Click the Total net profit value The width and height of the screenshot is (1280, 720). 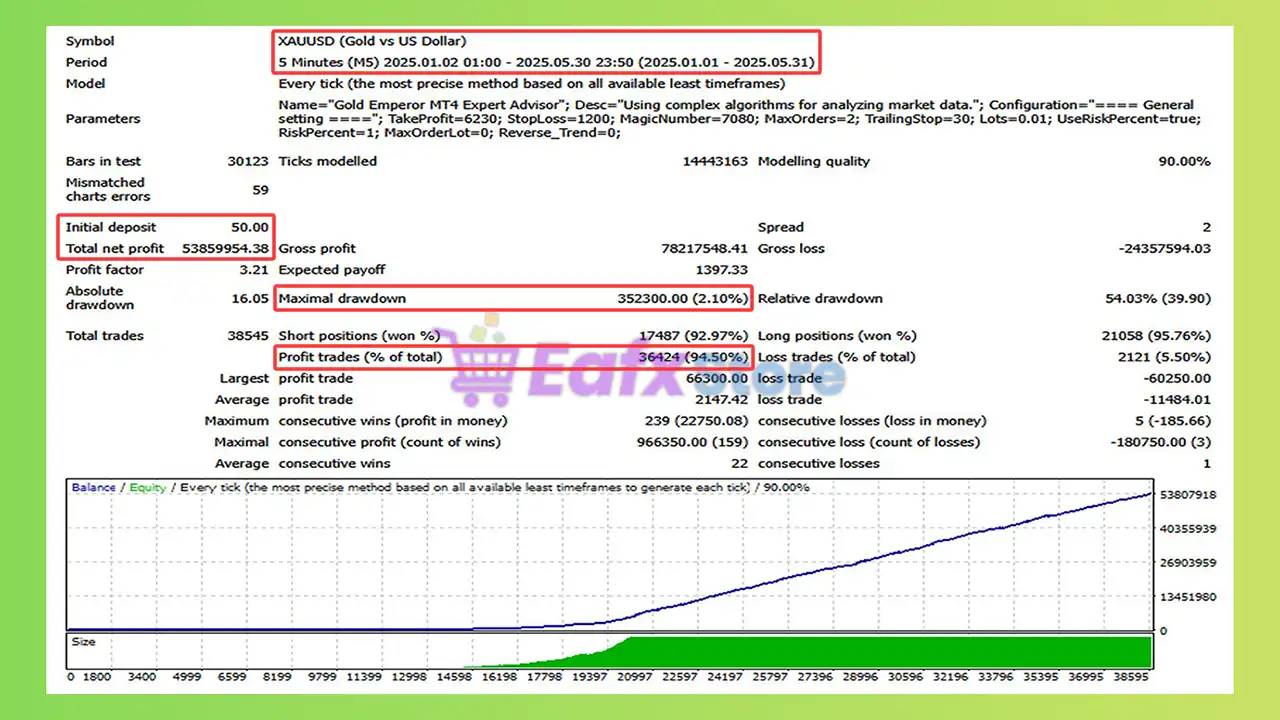click(x=226, y=248)
